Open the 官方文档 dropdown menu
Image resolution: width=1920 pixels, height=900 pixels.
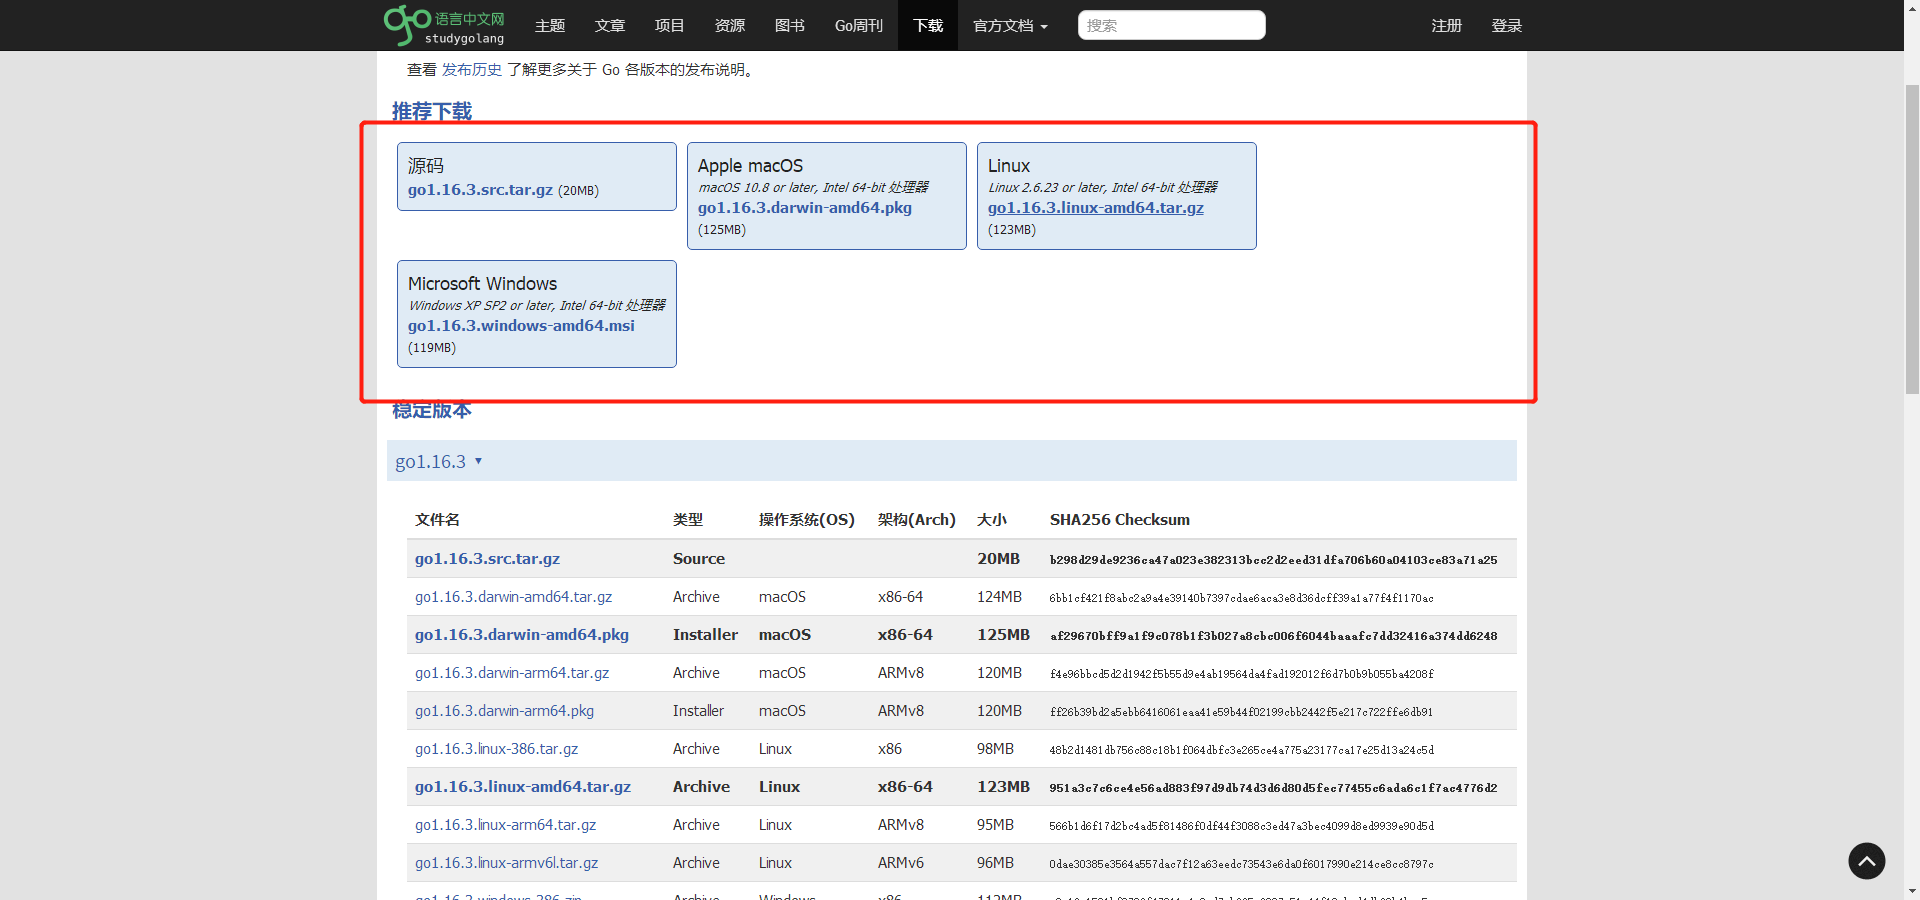coord(1010,25)
